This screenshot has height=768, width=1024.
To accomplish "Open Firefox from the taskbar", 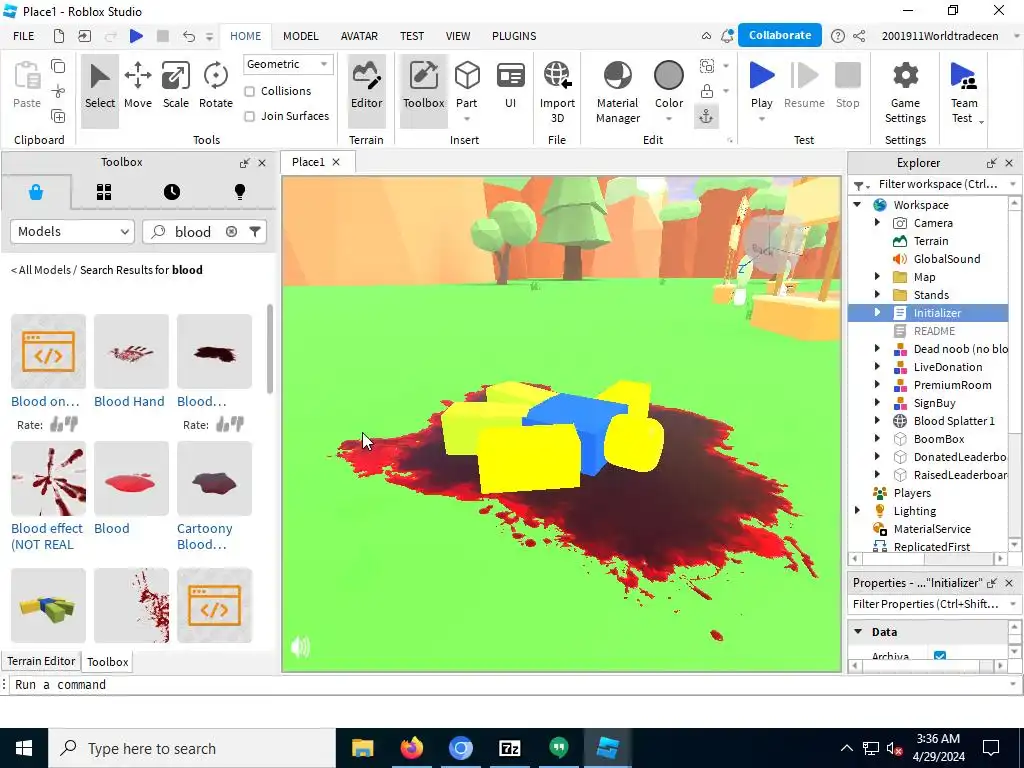I will click(411, 748).
